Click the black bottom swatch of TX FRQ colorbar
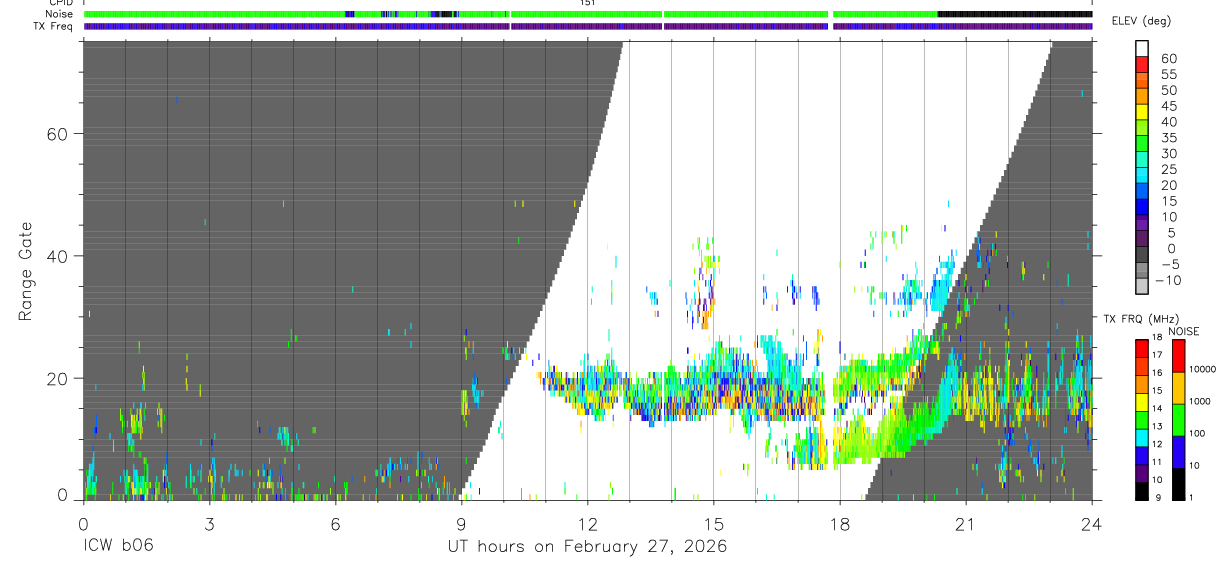Viewport: 1228px width, 567px height. pos(1141,491)
